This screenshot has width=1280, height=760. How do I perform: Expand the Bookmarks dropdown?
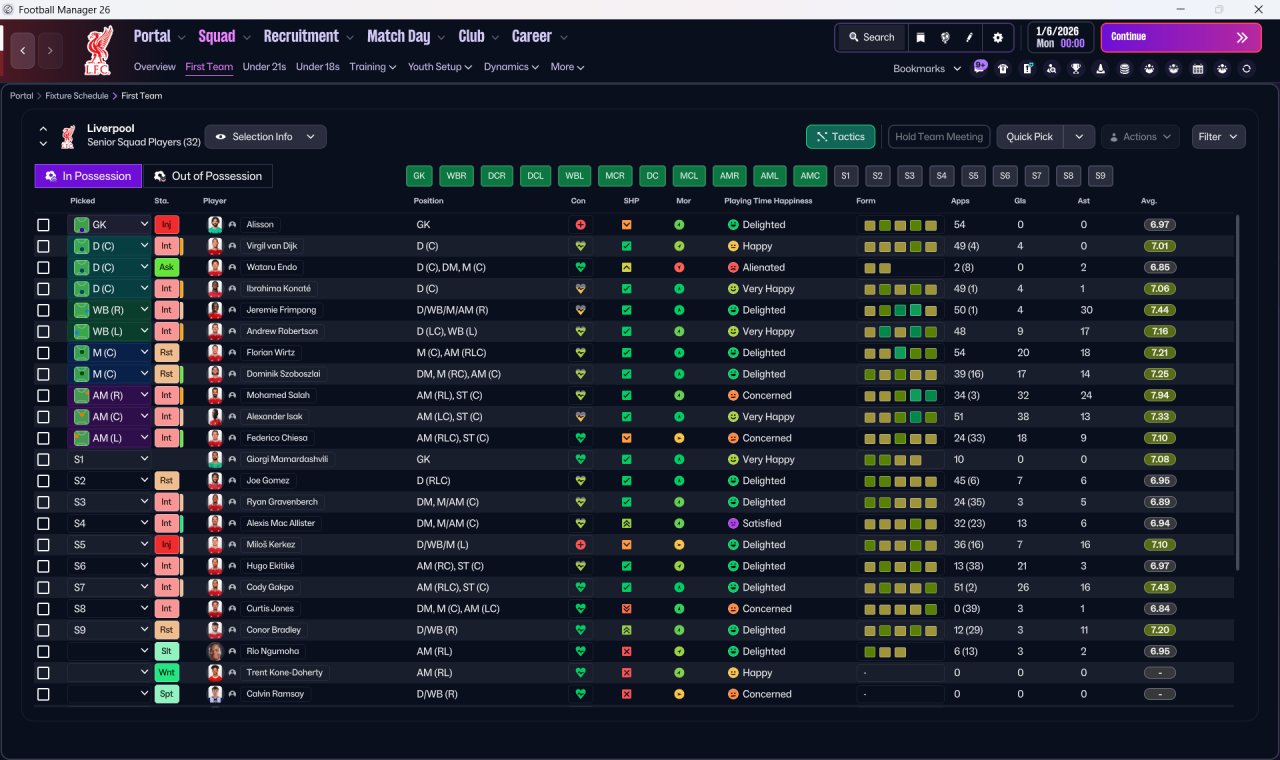click(x=927, y=68)
